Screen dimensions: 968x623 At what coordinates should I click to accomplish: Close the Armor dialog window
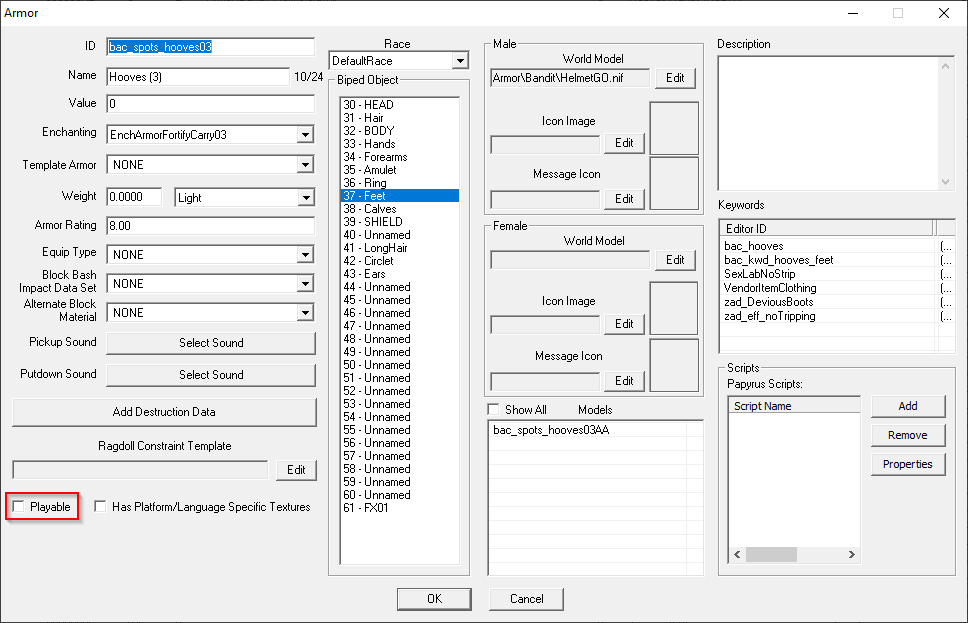944,13
